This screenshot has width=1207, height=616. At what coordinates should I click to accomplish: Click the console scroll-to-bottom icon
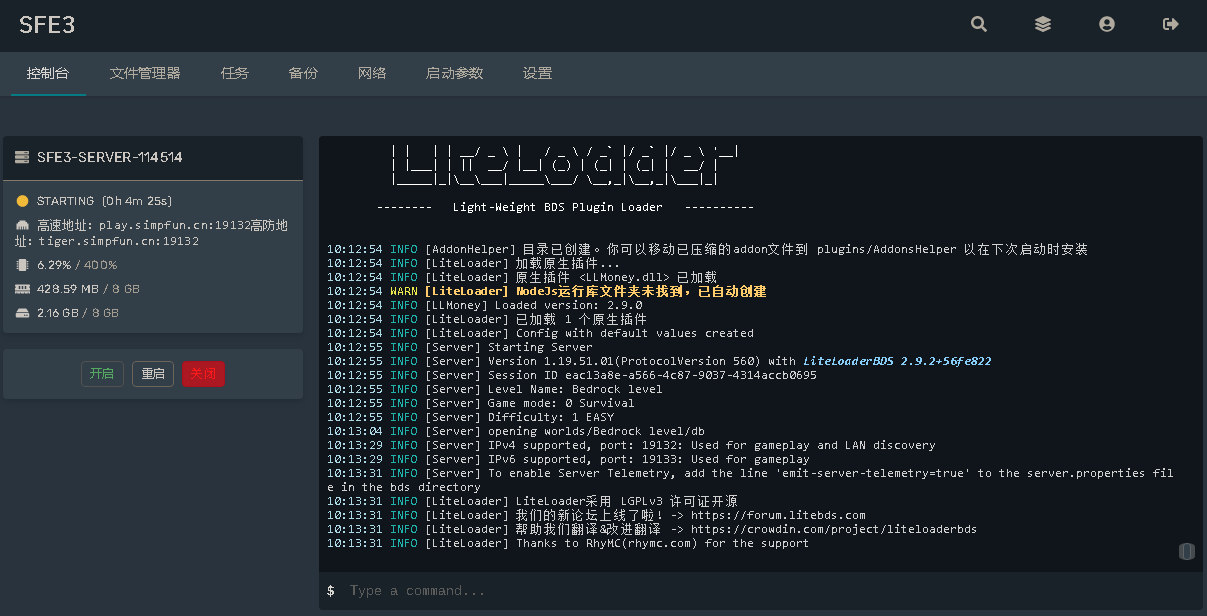pyautogui.click(x=1187, y=551)
